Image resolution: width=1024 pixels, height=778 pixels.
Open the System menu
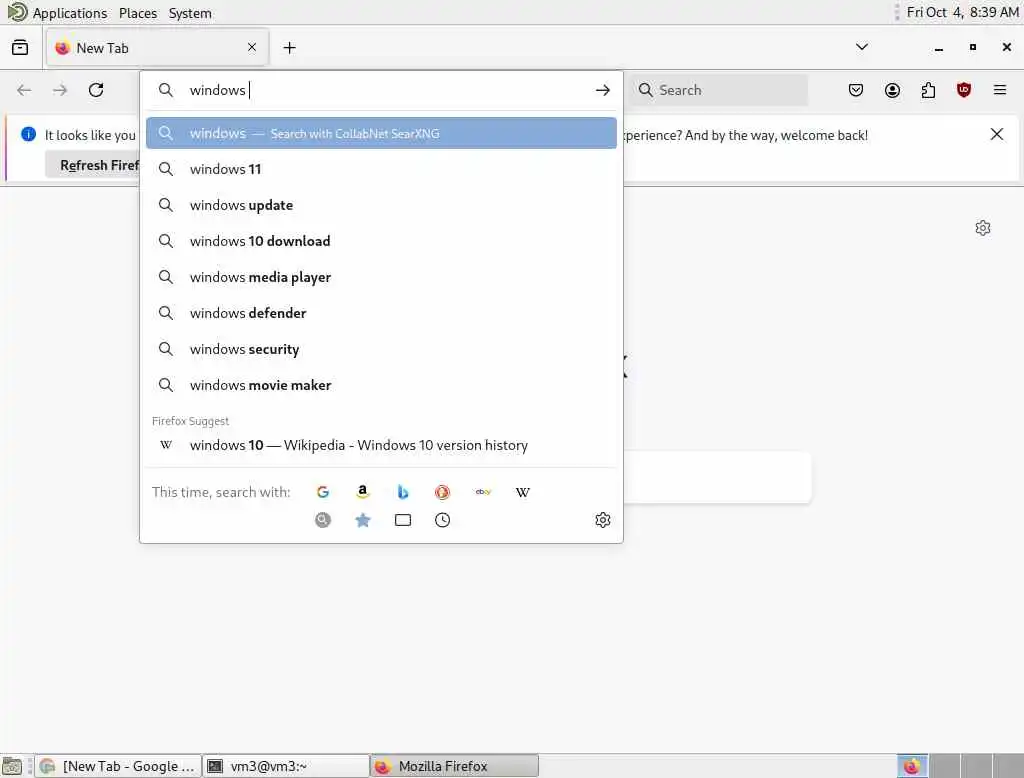point(190,13)
